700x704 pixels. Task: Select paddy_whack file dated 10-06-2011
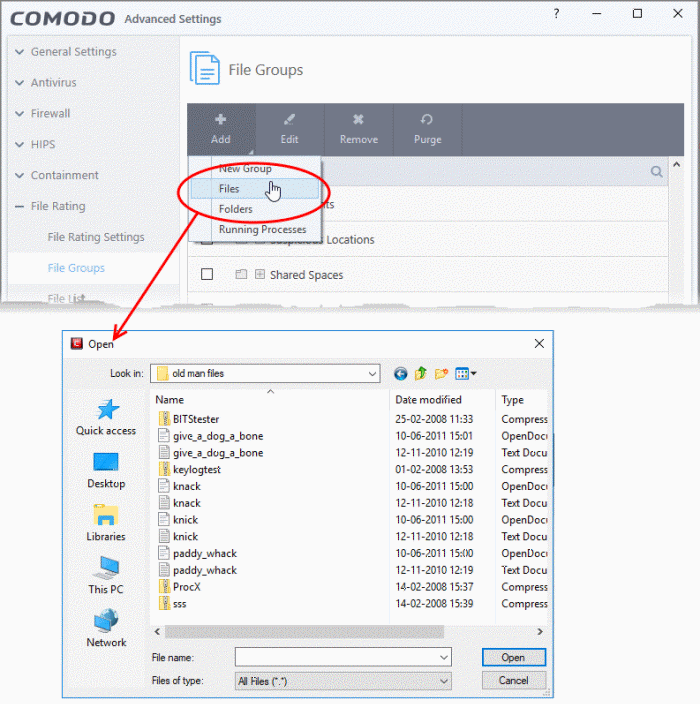pyautogui.click(x=205, y=553)
